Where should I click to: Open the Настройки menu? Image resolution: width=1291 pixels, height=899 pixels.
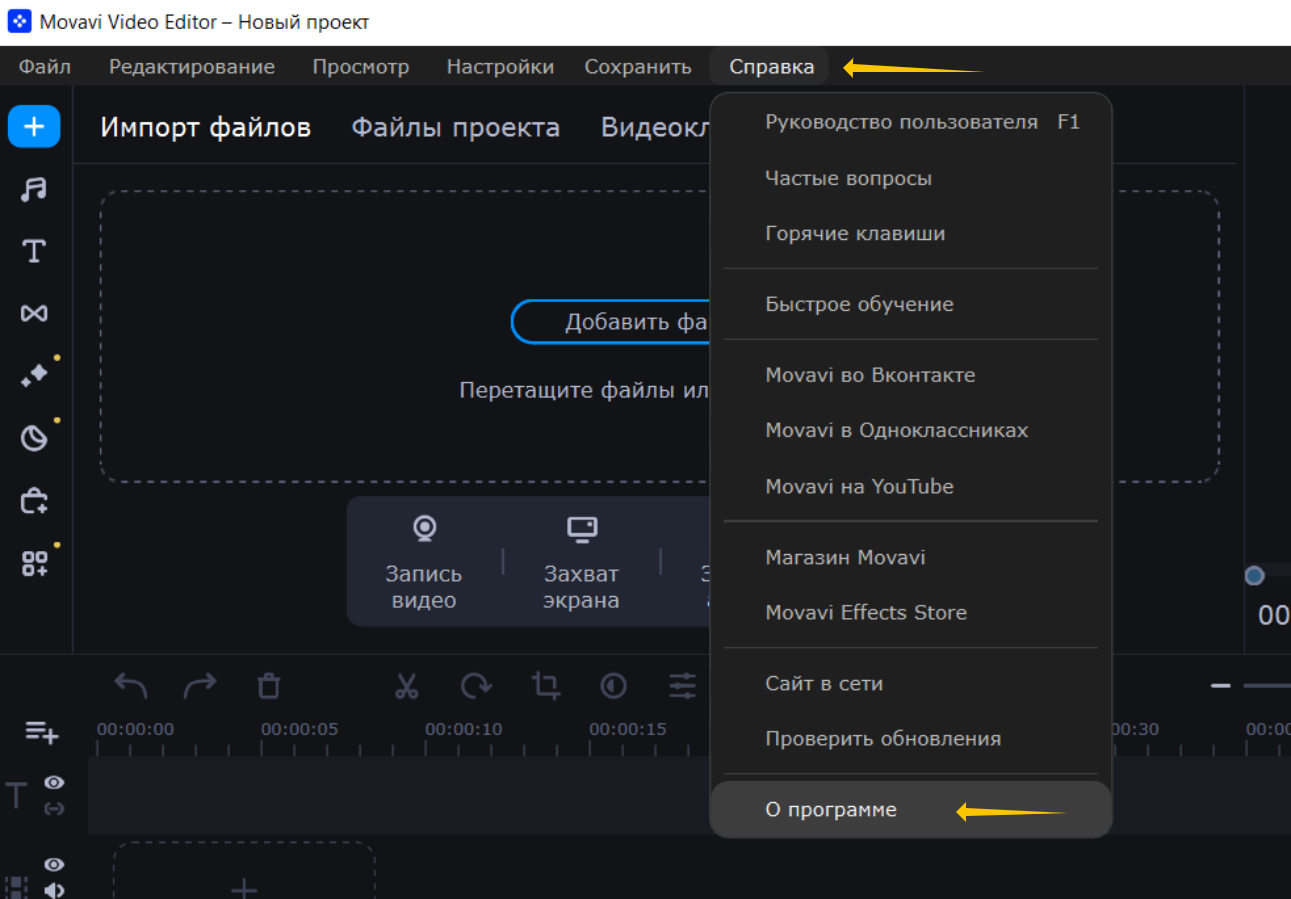[x=500, y=67]
